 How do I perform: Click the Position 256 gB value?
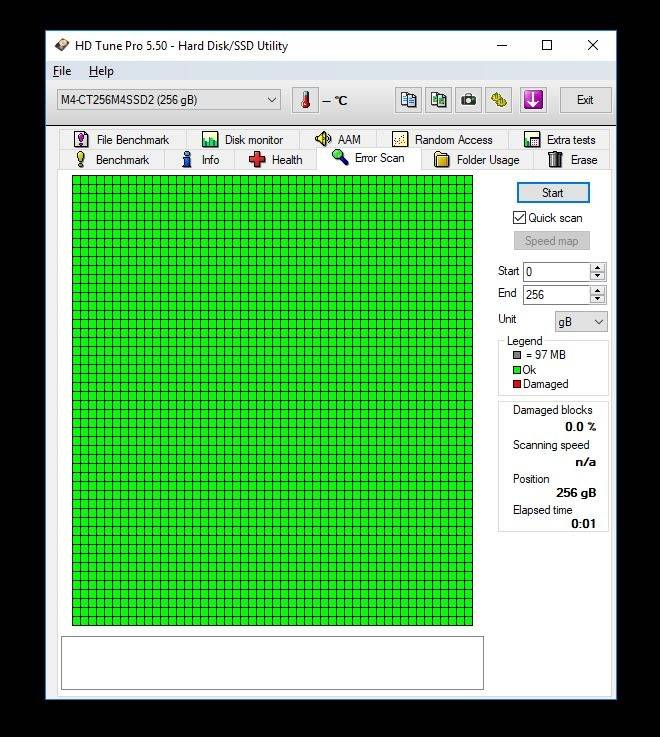click(x=576, y=493)
